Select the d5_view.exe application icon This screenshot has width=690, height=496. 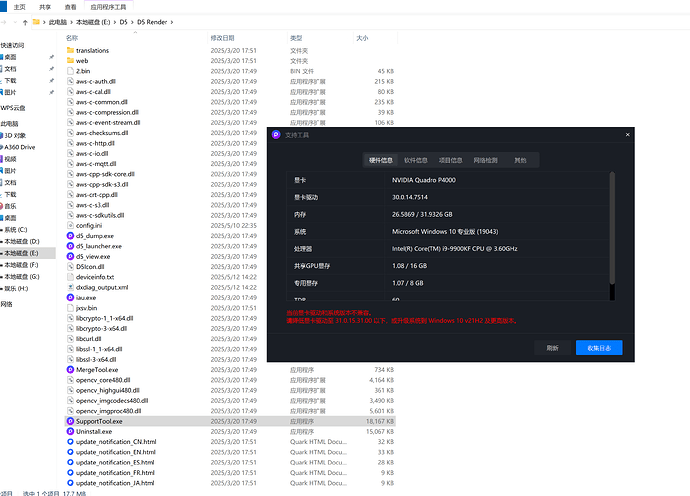tap(70, 257)
